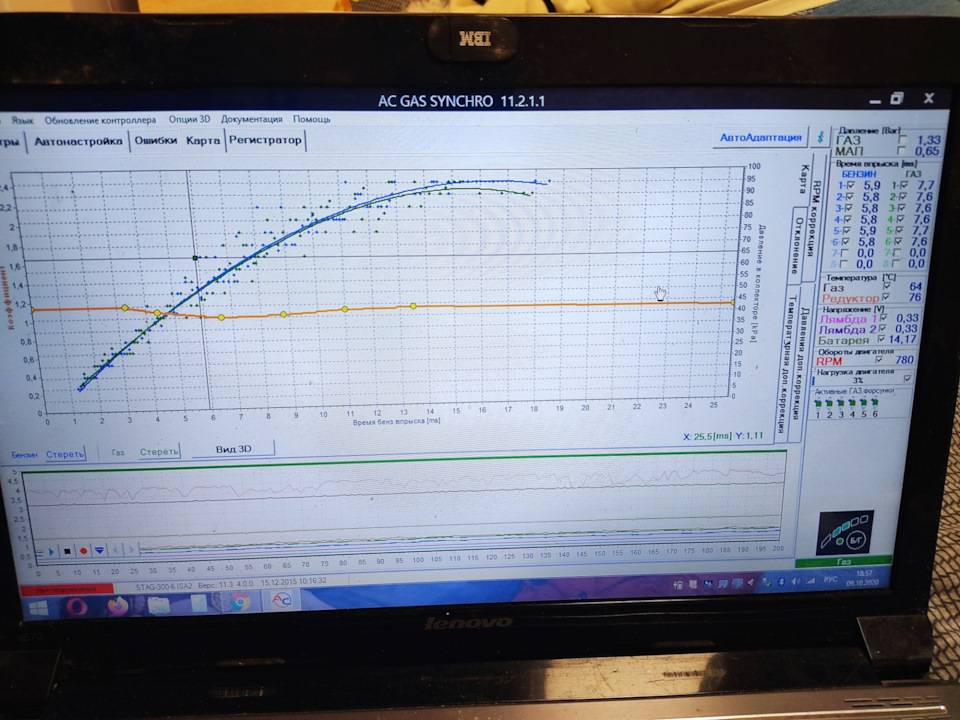
Task: Click the stop (black square) oscilloscope button
Action: pos(67,552)
